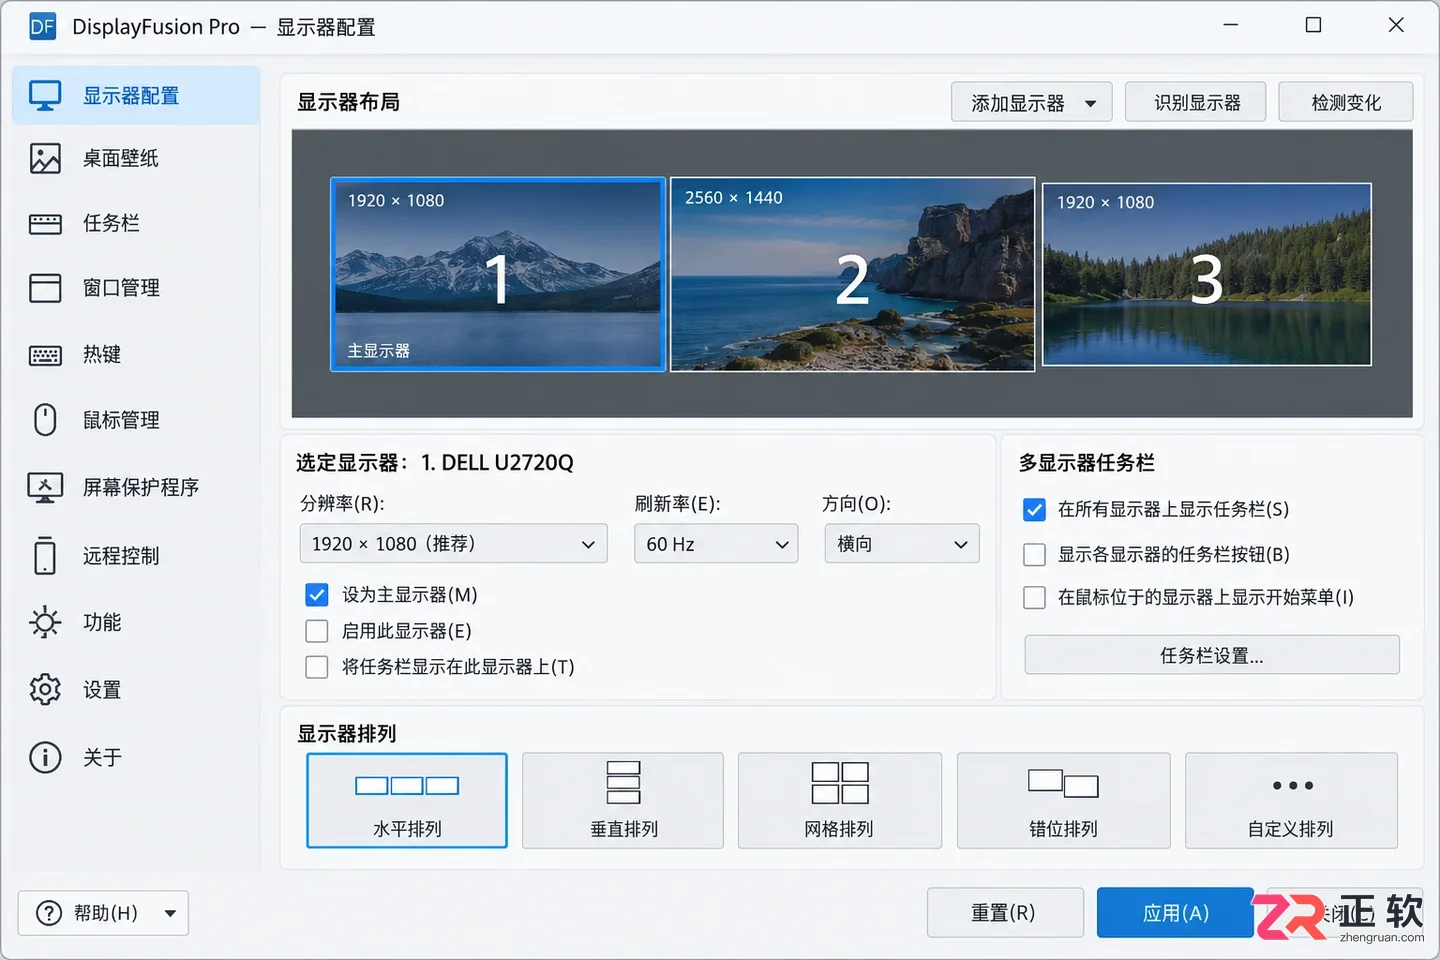
Task: Select the 热键 sidebar item
Action: tap(136, 355)
